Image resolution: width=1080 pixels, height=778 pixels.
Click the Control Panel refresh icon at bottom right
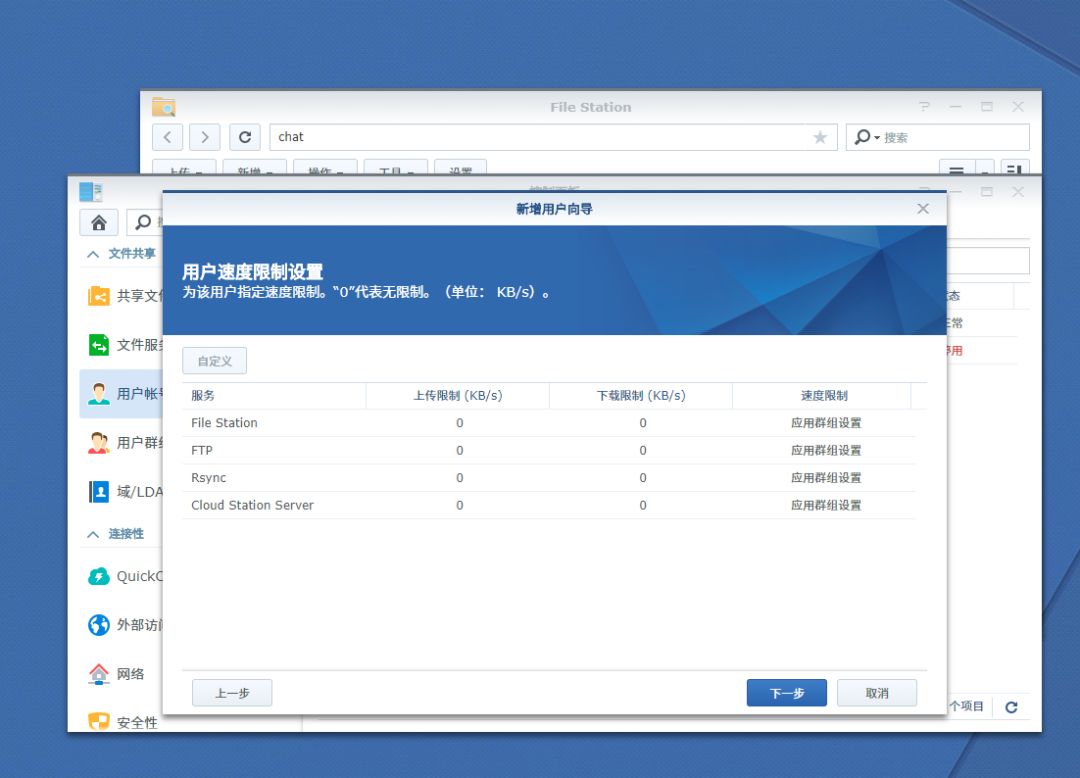(x=1011, y=707)
